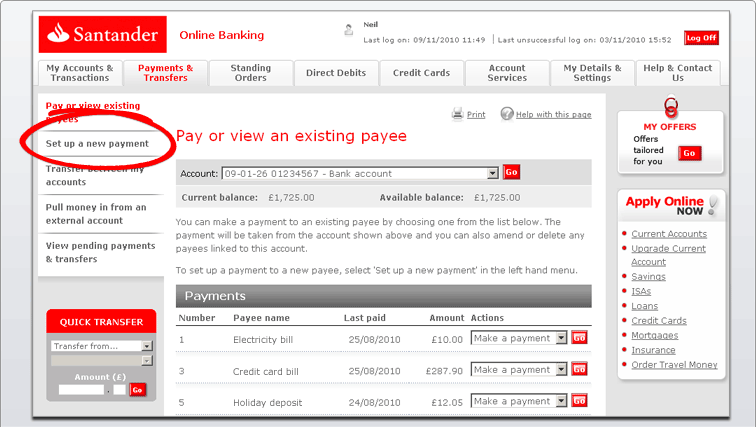The height and width of the screenshot is (427, 756).
Task: Click the Log Off button
Action: coord(702,38)
